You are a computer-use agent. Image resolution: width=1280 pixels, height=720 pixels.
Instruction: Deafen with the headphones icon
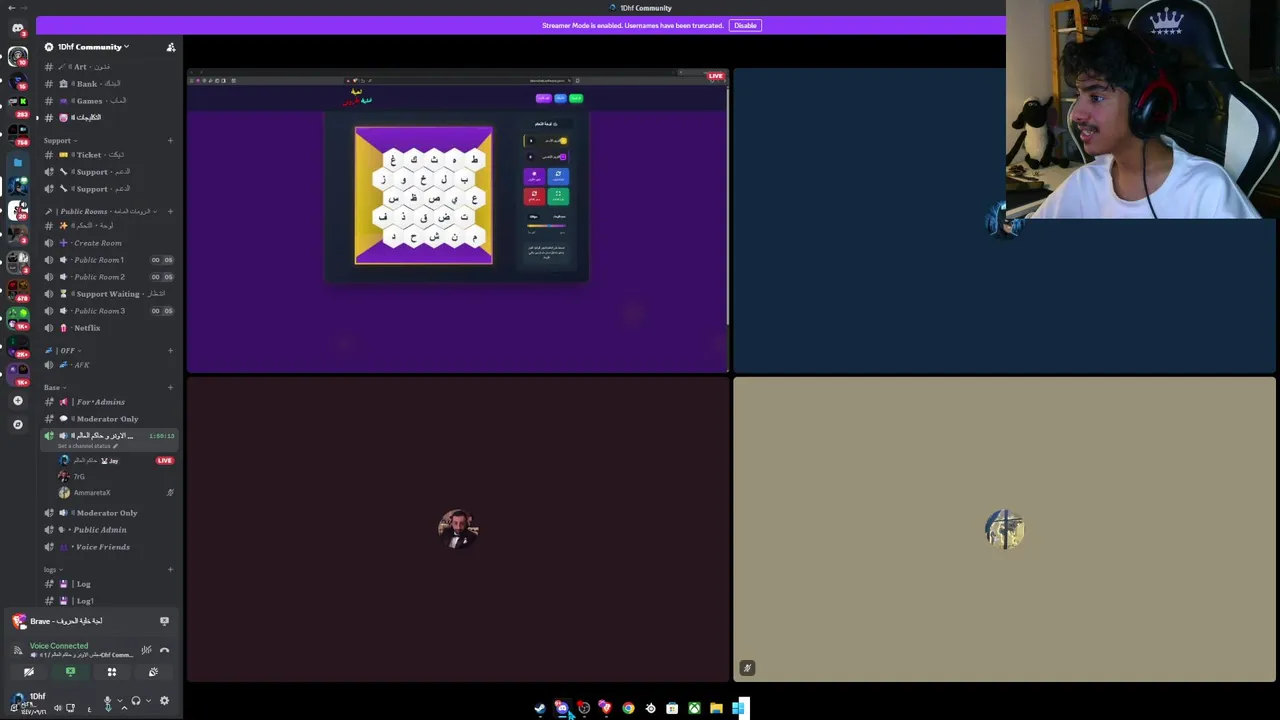(x=136, y=702)
